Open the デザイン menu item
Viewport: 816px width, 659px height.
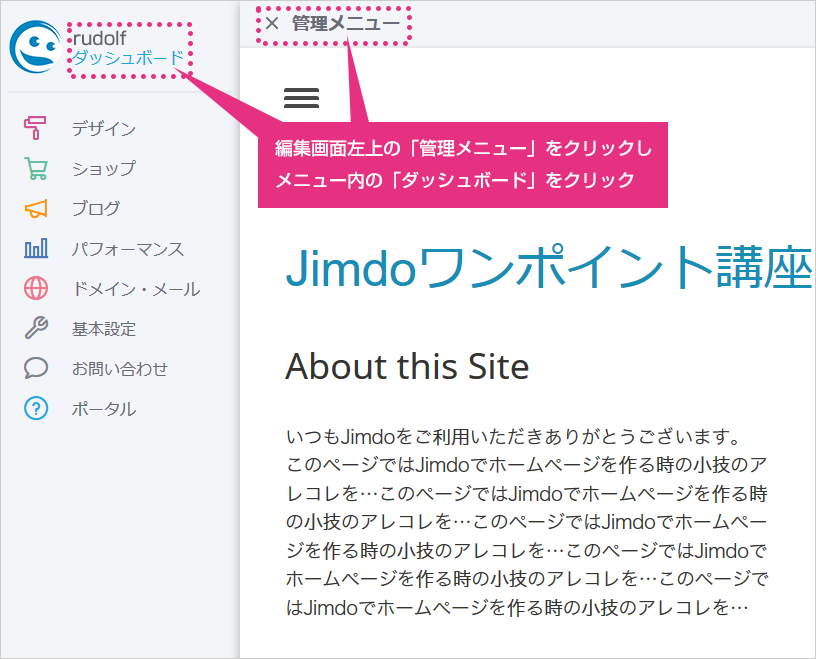pyautogui.click(x=104, y=129)
